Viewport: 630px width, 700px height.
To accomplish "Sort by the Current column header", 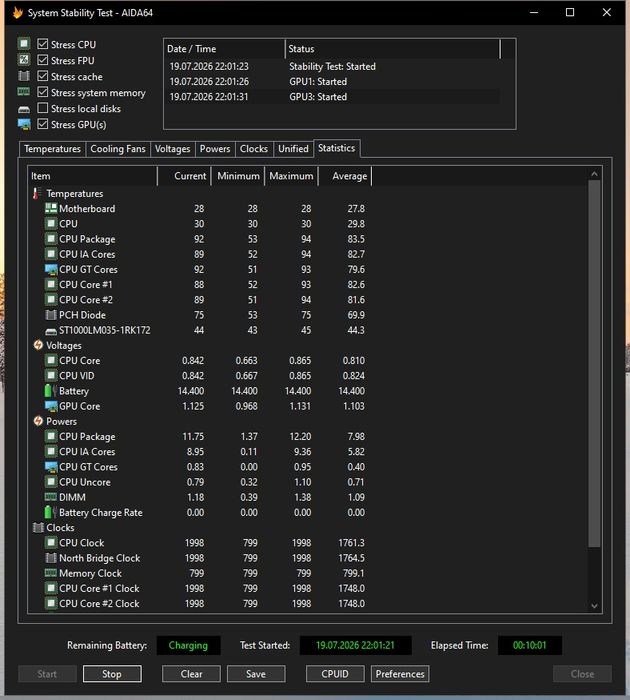I will (184, 176).
